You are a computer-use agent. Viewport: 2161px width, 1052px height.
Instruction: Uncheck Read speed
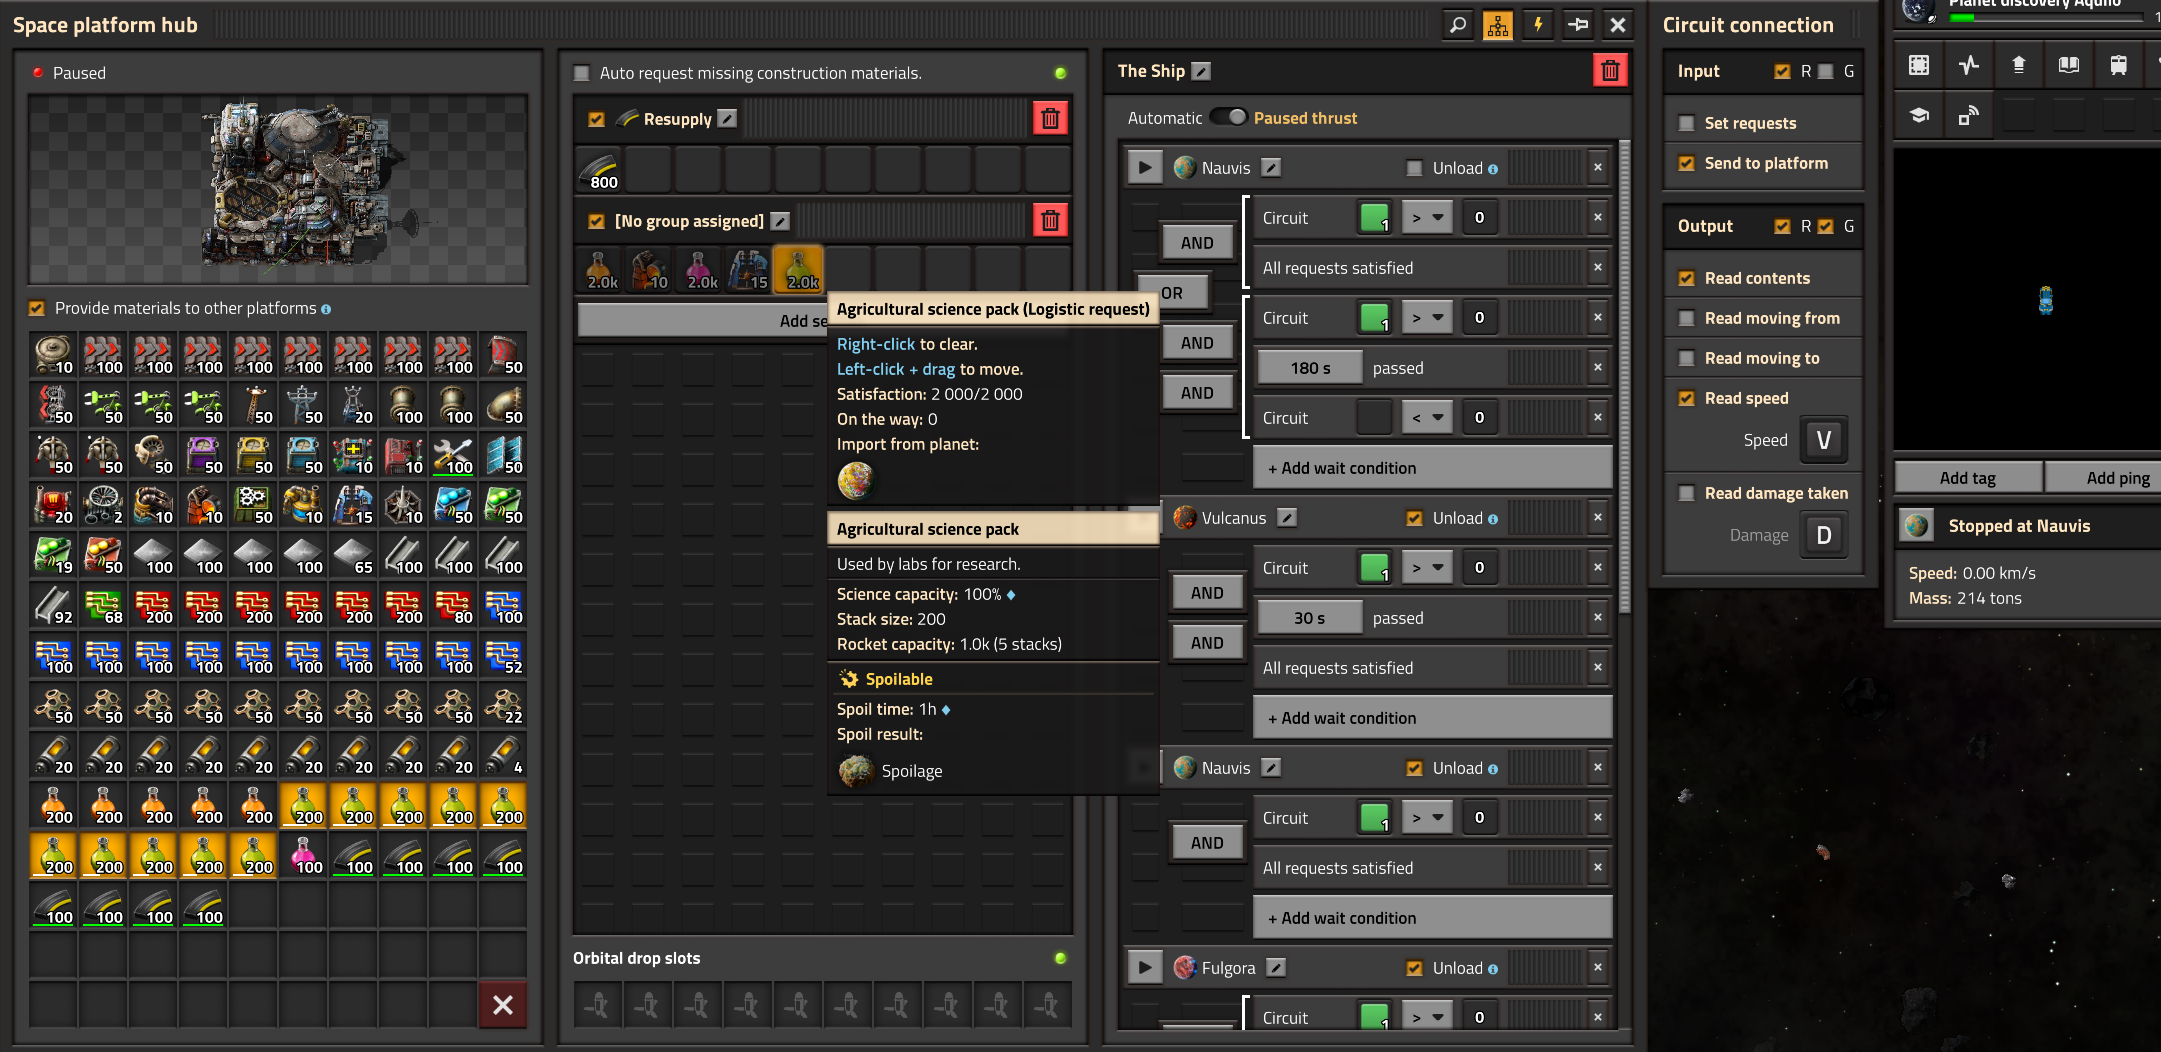point(1687,398)
